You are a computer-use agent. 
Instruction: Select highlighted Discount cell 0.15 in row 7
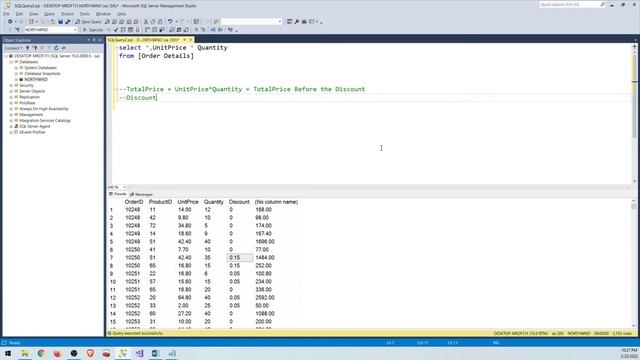(240, 258)
